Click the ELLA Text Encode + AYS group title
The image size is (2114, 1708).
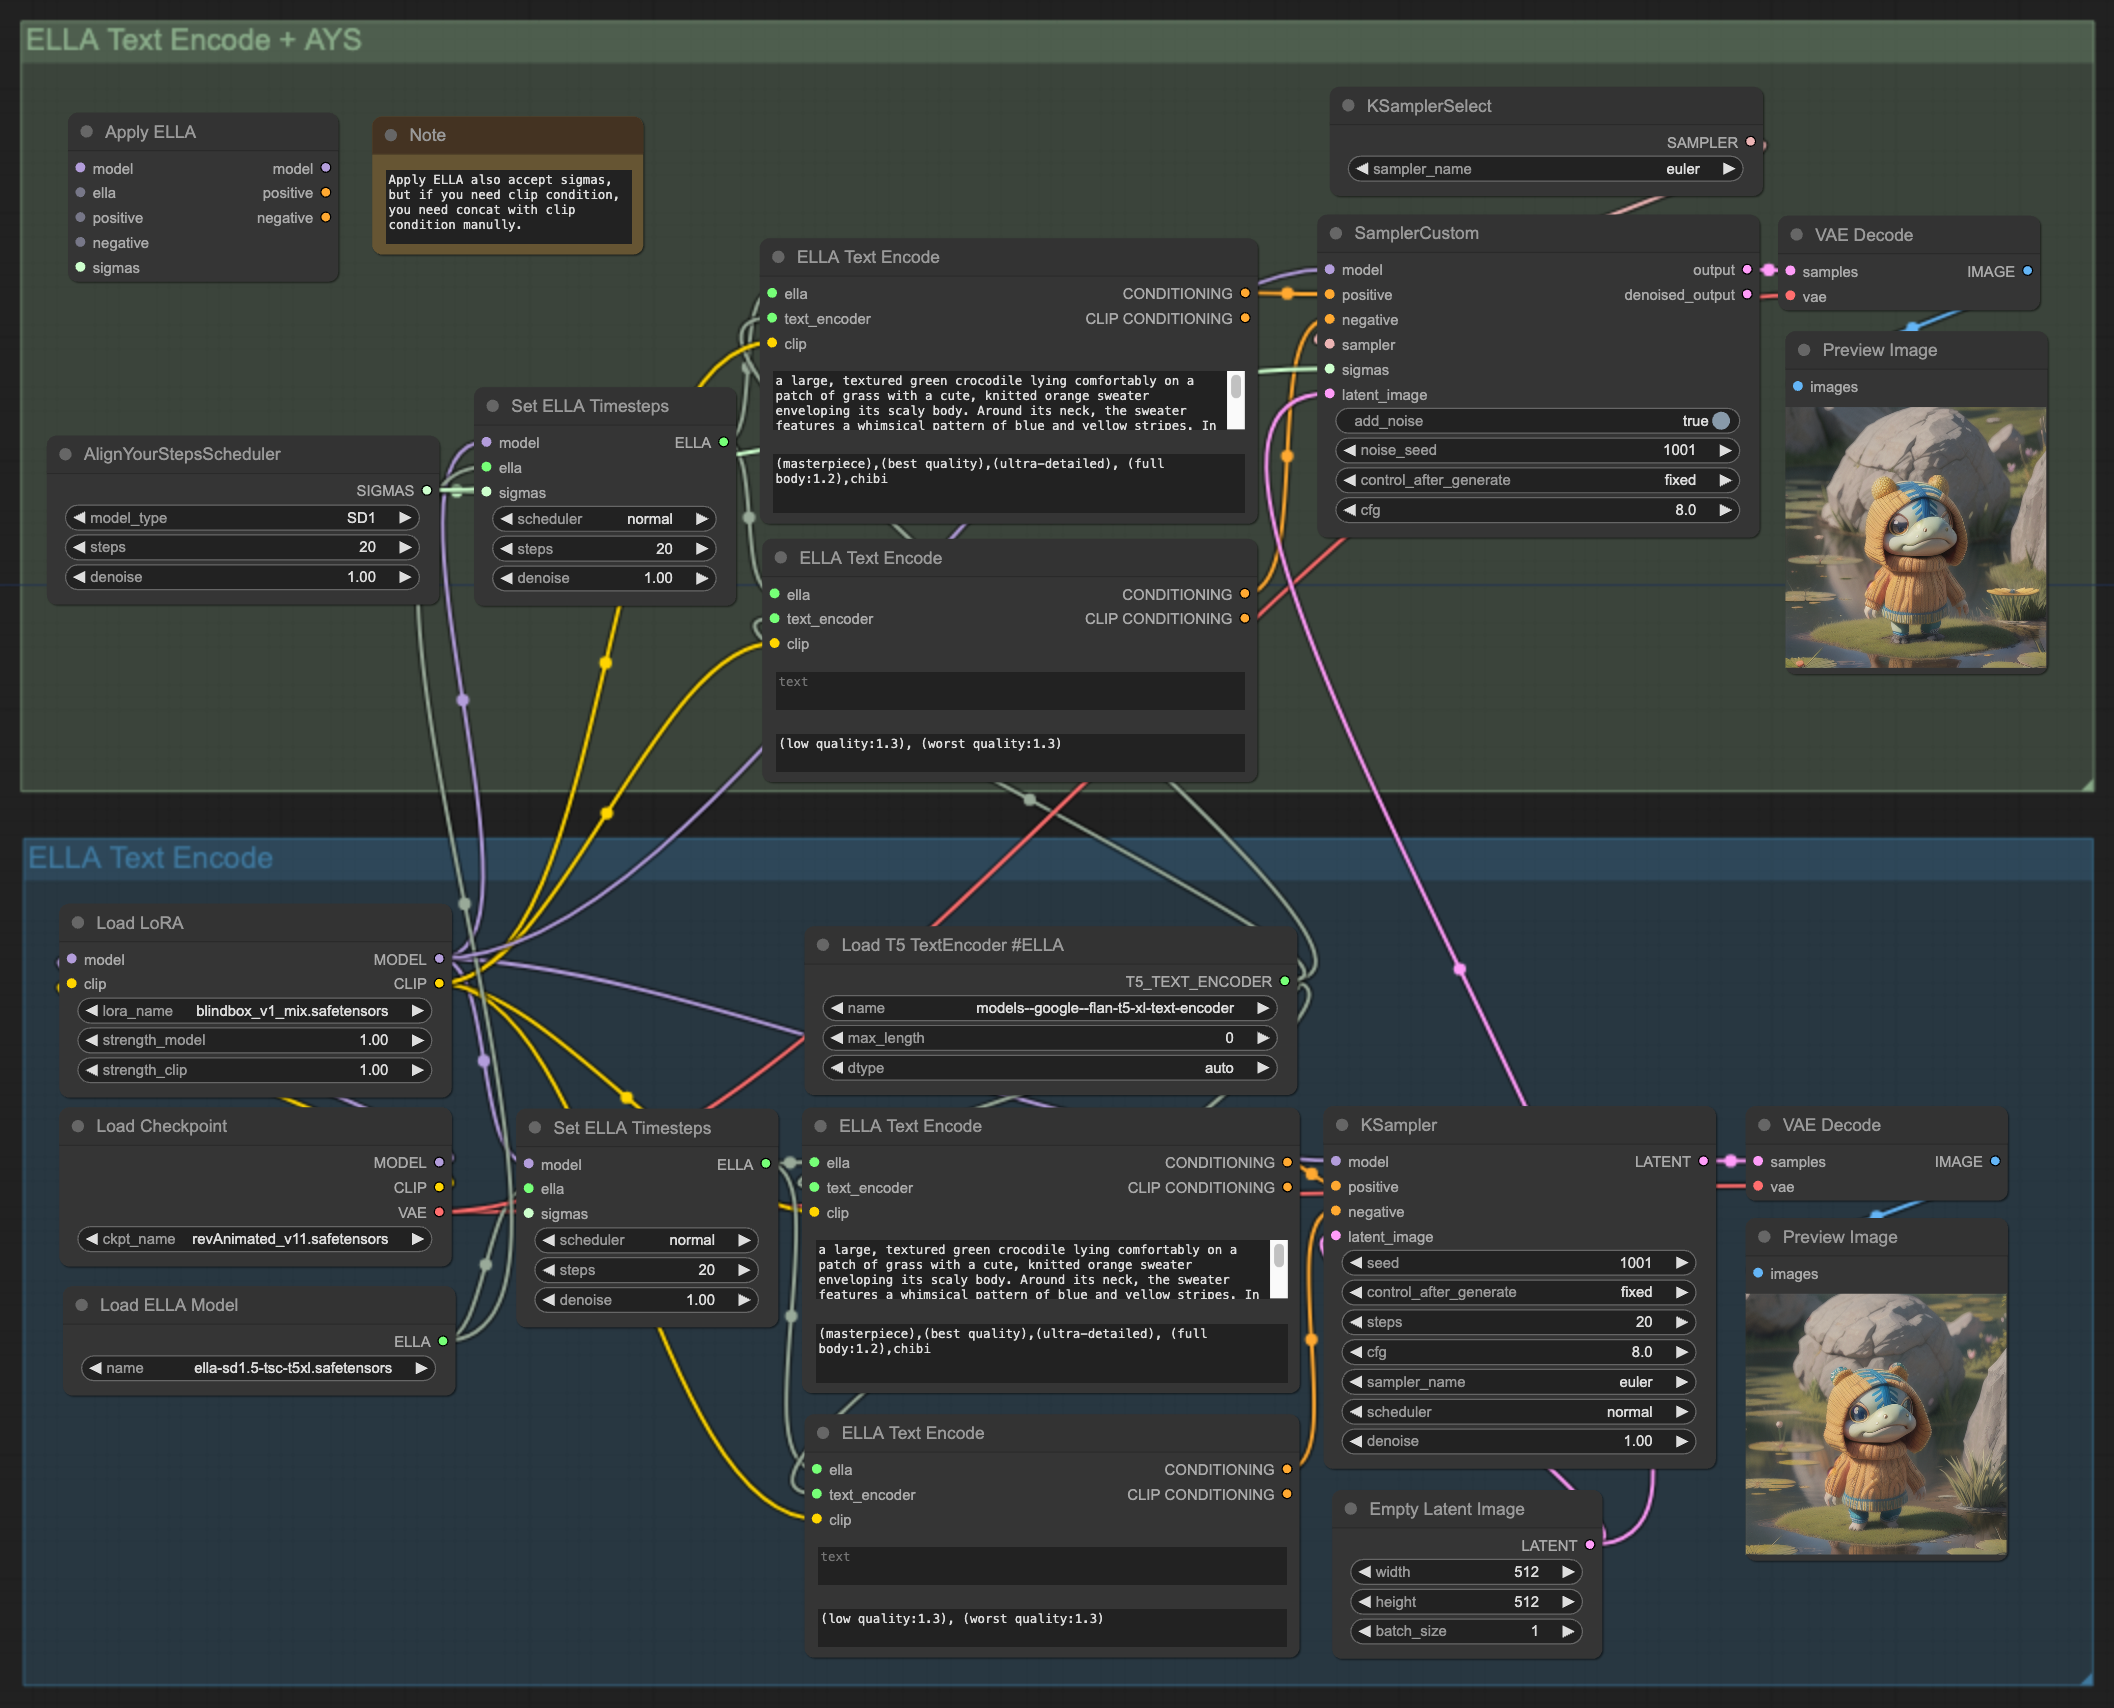coord(194,40)
